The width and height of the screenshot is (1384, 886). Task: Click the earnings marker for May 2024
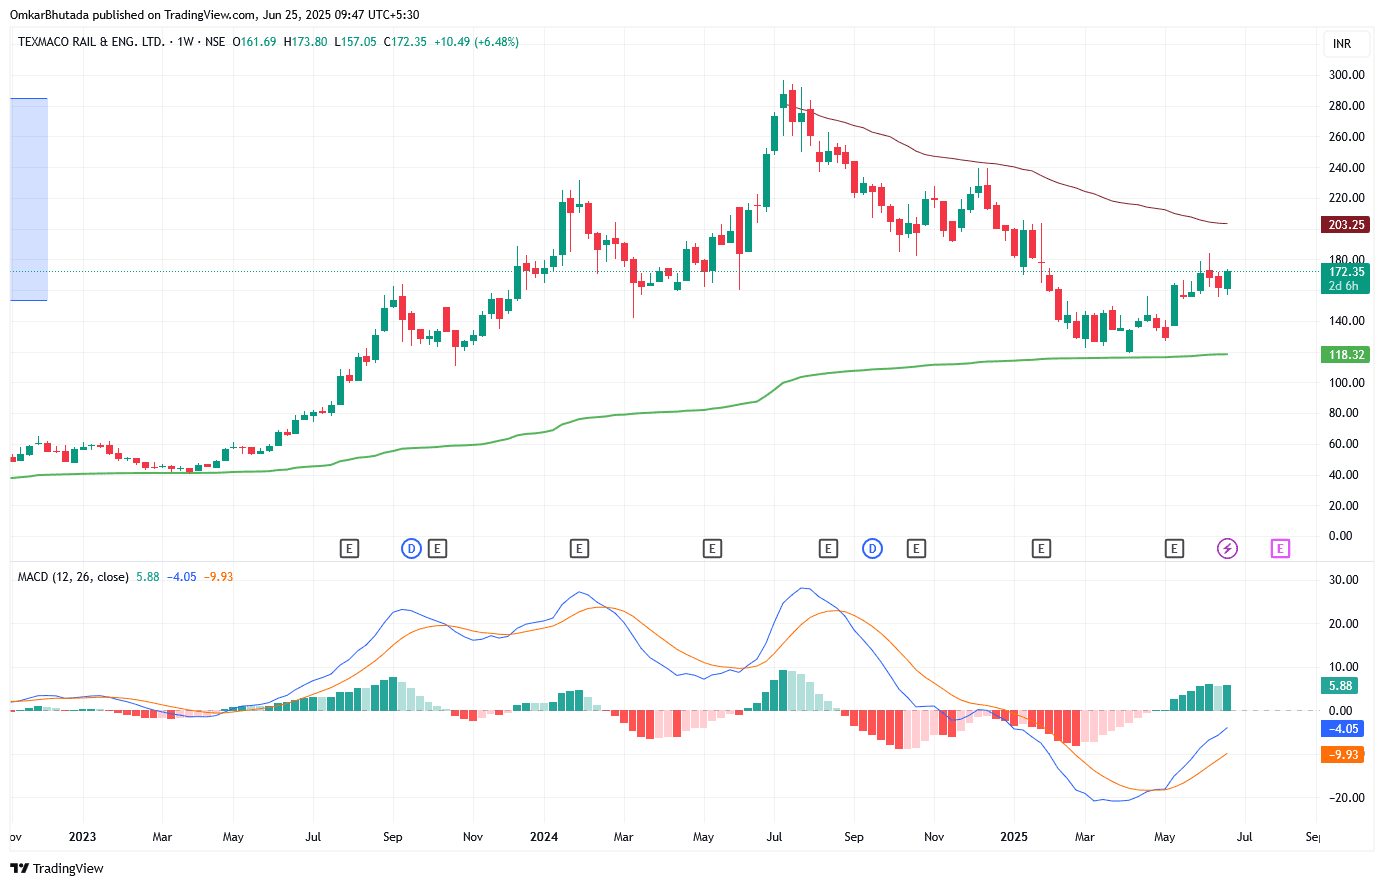[x=712, y=548]
